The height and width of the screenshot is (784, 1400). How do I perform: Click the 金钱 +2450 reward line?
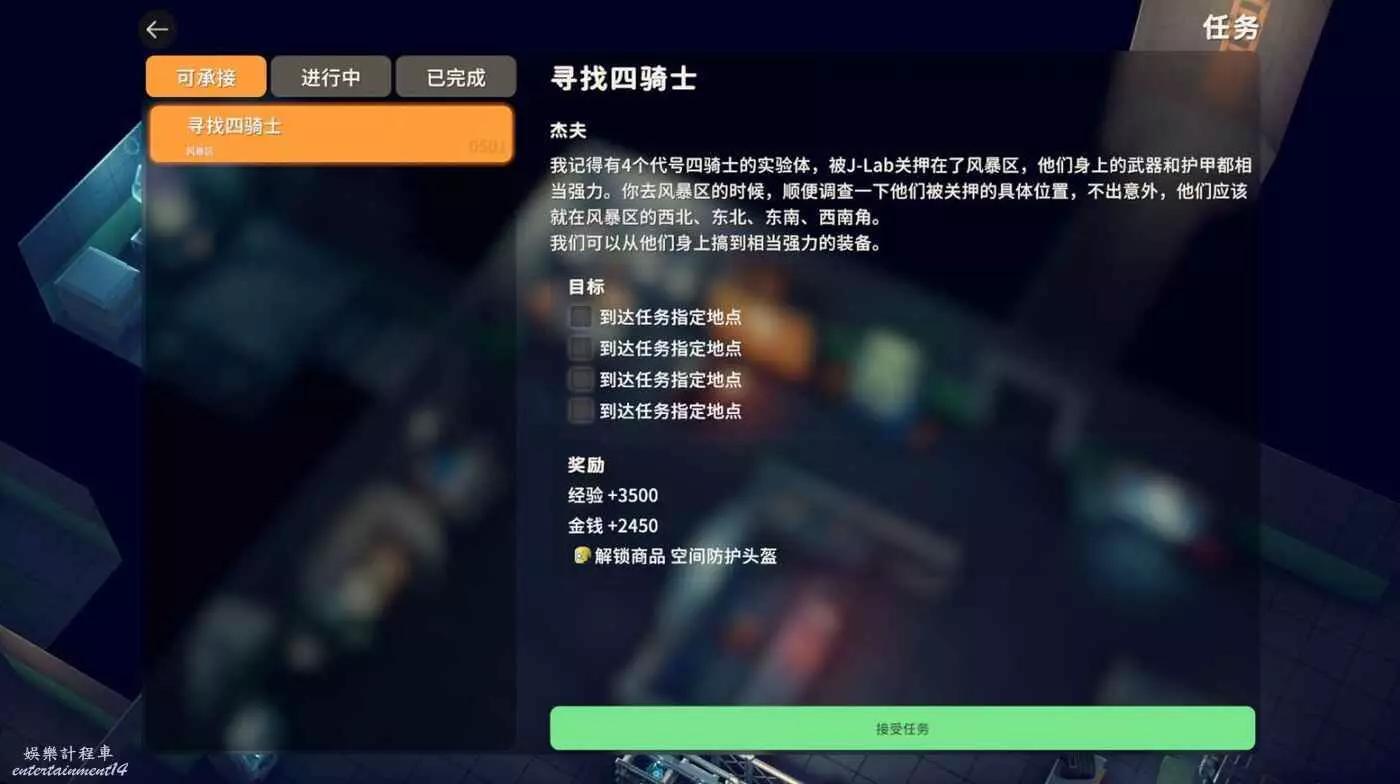point(613,526)
